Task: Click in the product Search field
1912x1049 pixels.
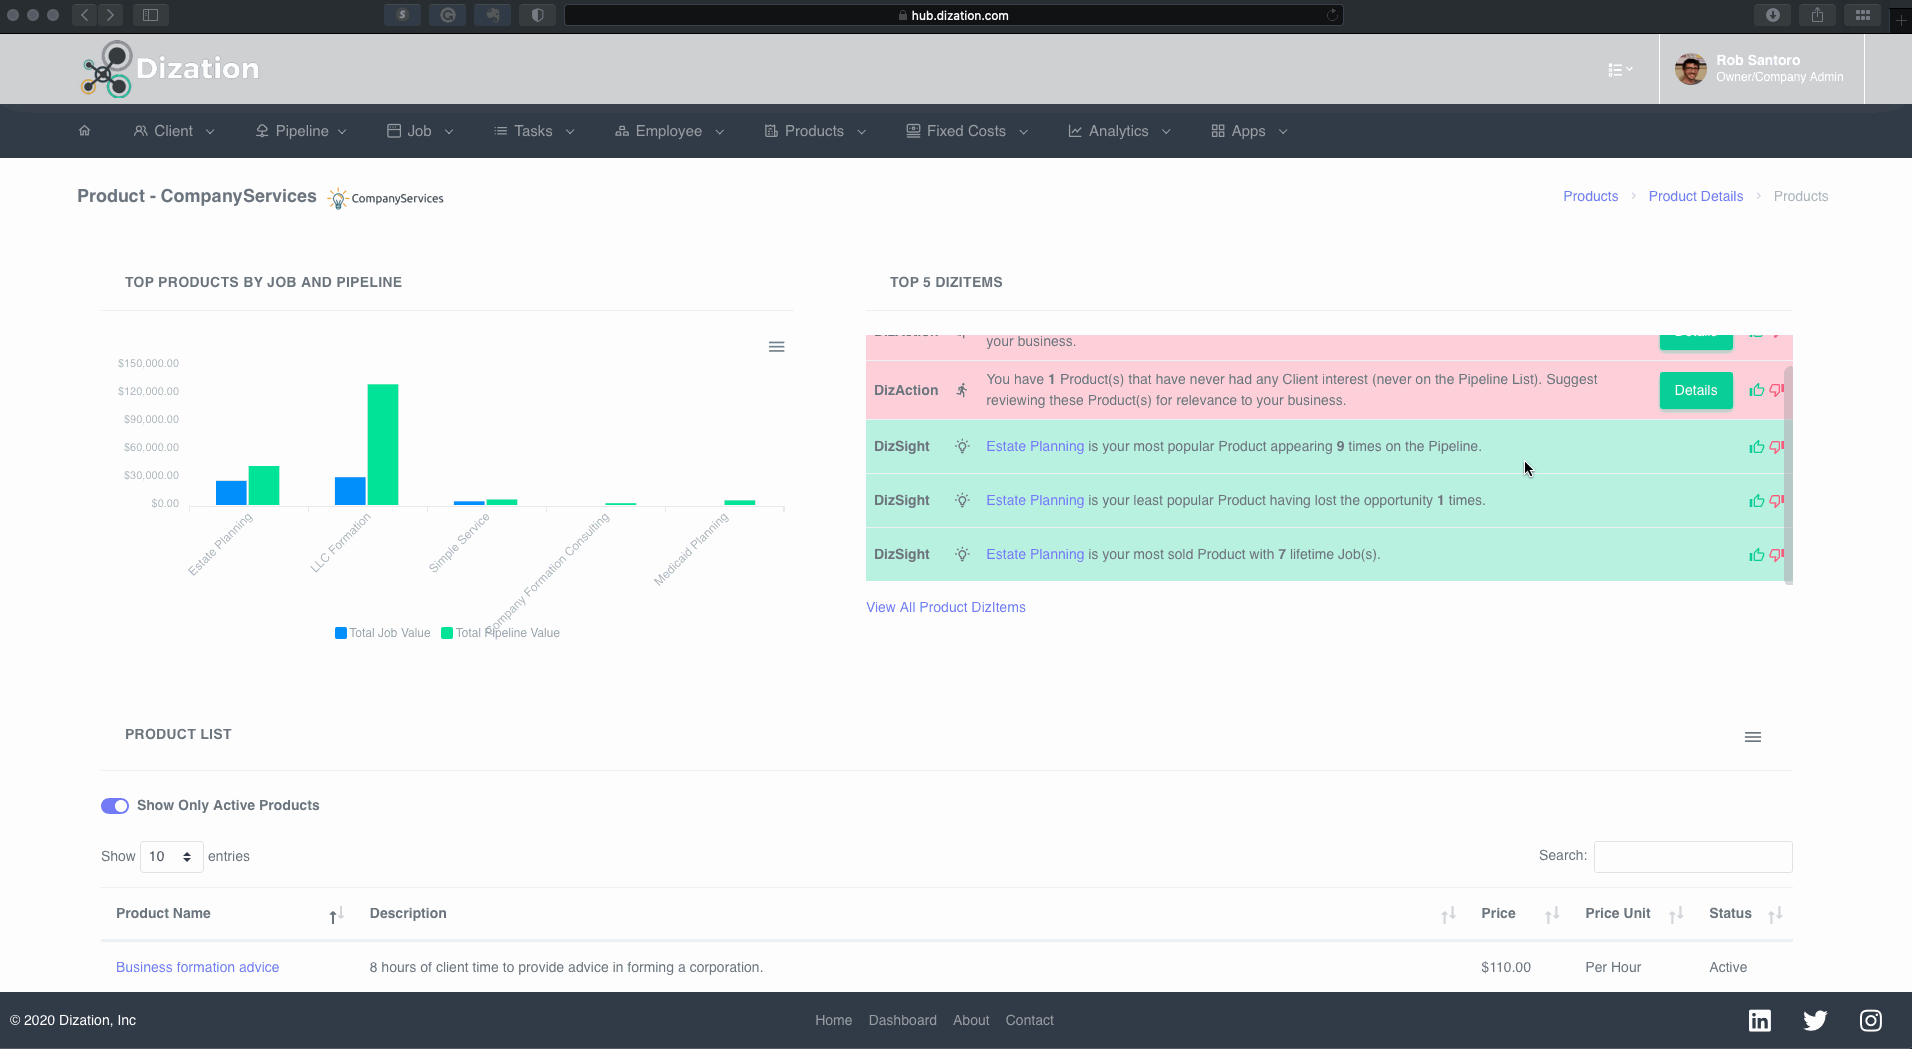Action: (x=1693, y=857)
